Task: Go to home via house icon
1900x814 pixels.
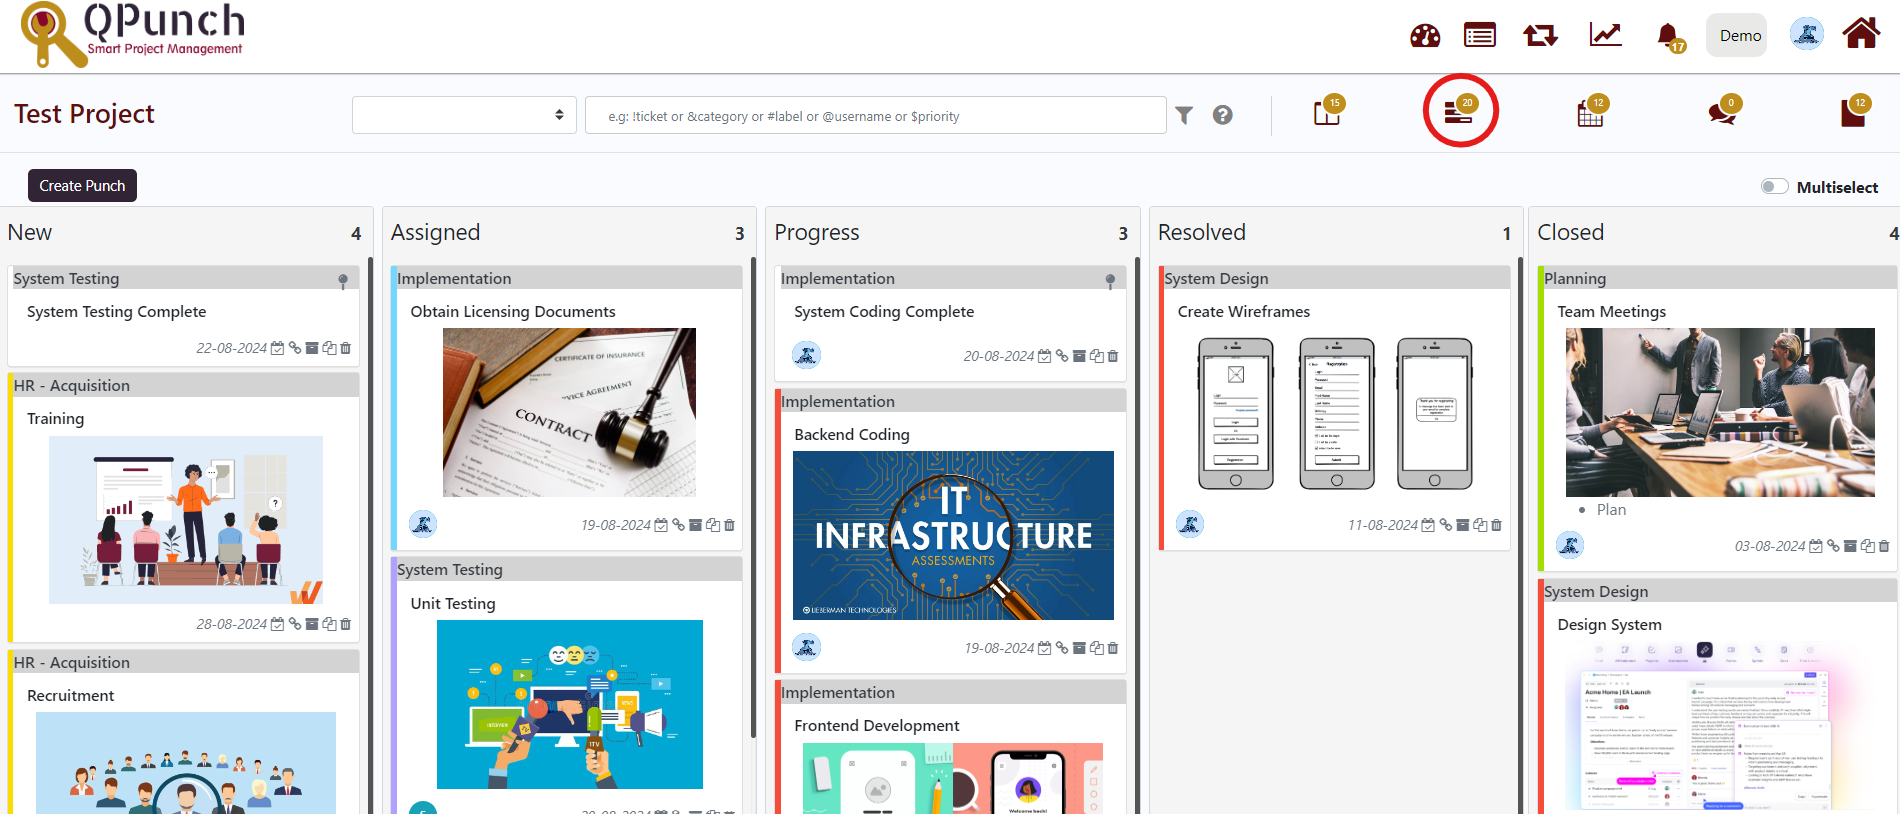Action: 1861,34
